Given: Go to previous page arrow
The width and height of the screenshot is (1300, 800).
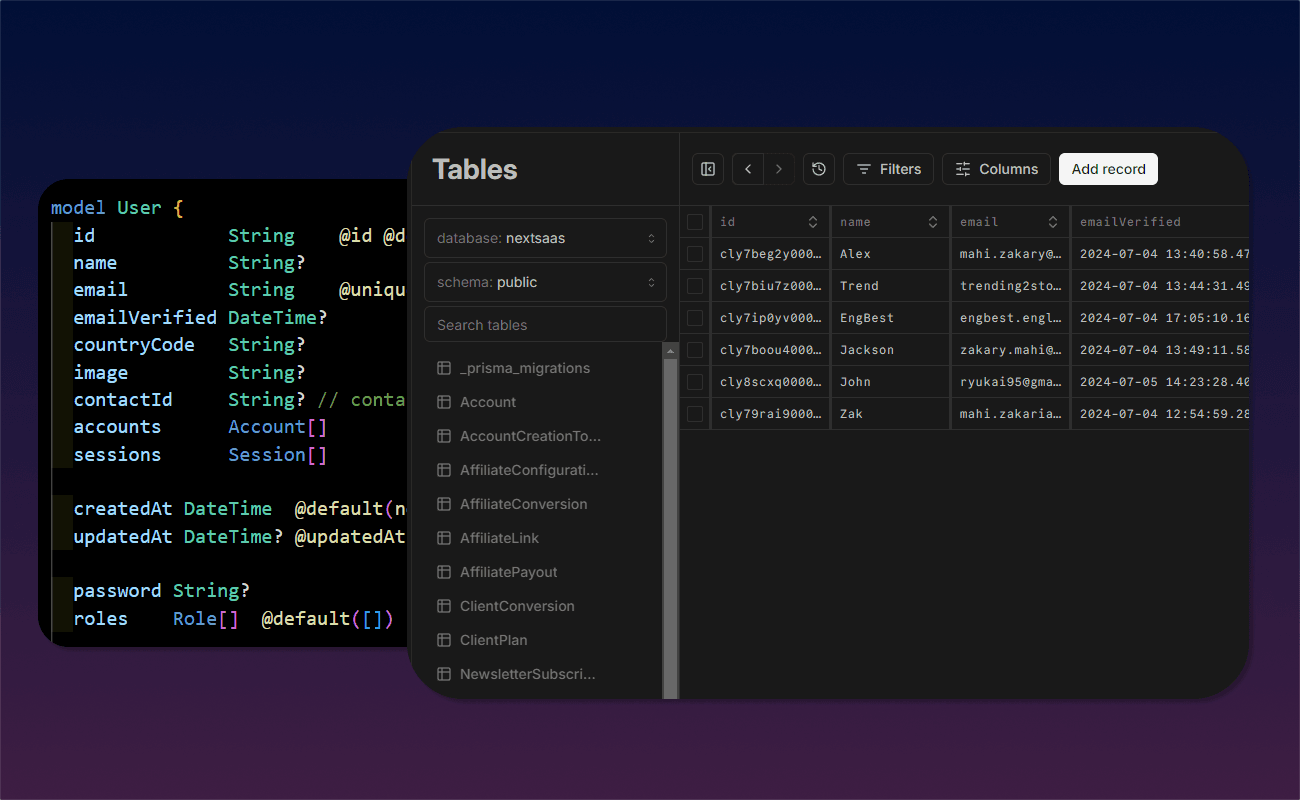Looking at the screenshot, I should pyautogui.click(x=748, y=169).
